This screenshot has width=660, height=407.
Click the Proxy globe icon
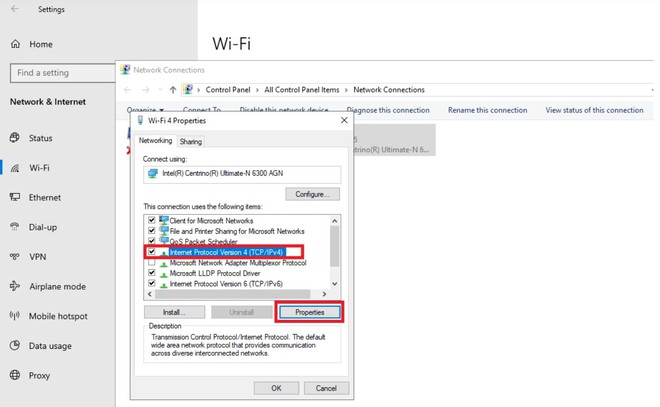15,375
